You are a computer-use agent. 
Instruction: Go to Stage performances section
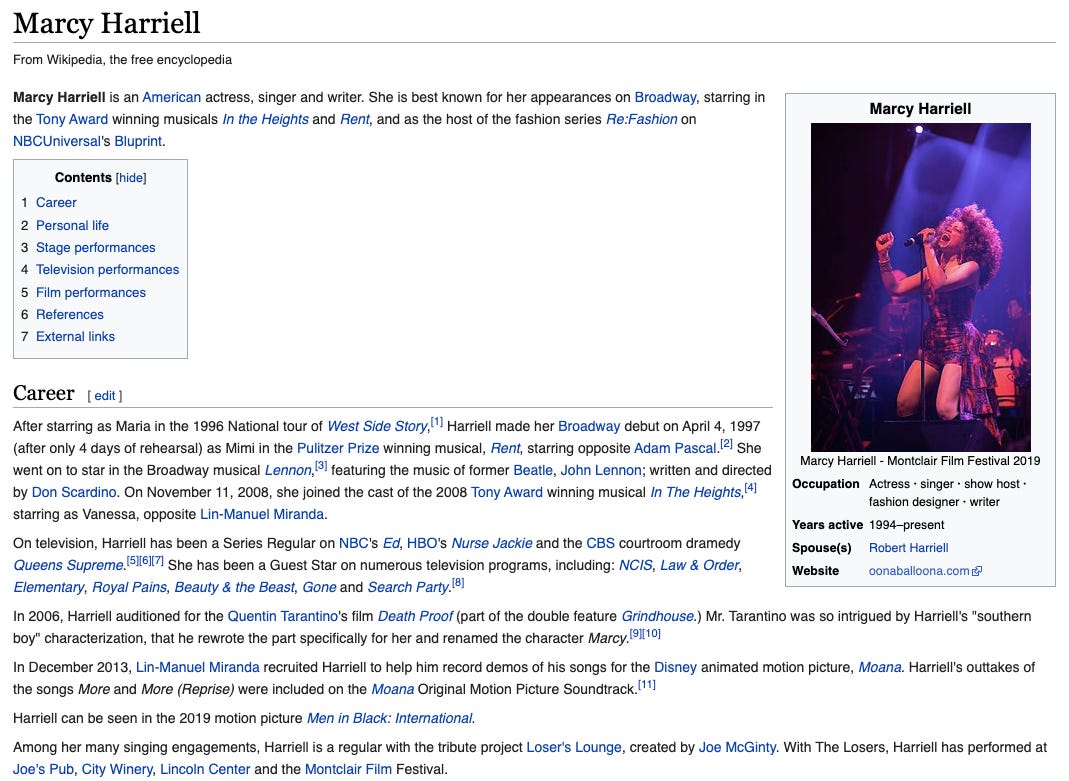[x=95, y=247]
